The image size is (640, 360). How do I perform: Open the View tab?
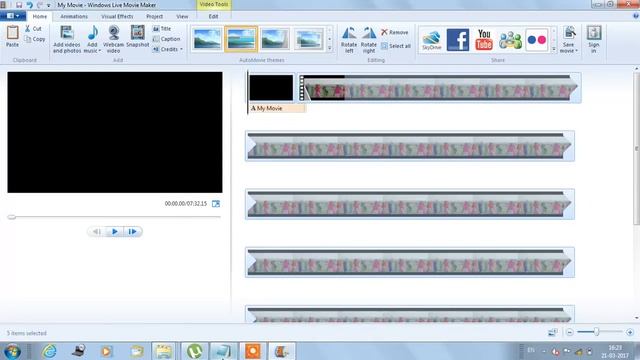(x=182, y=16)
